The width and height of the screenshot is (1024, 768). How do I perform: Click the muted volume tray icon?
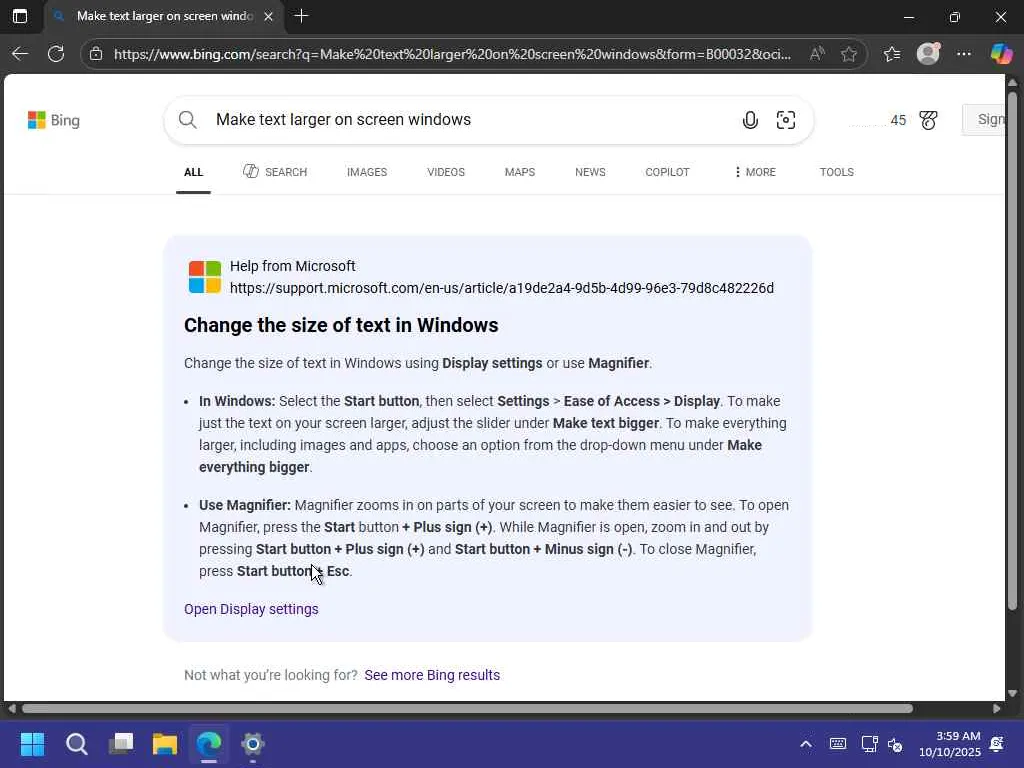pyautogui.click(x=895, y=744)
